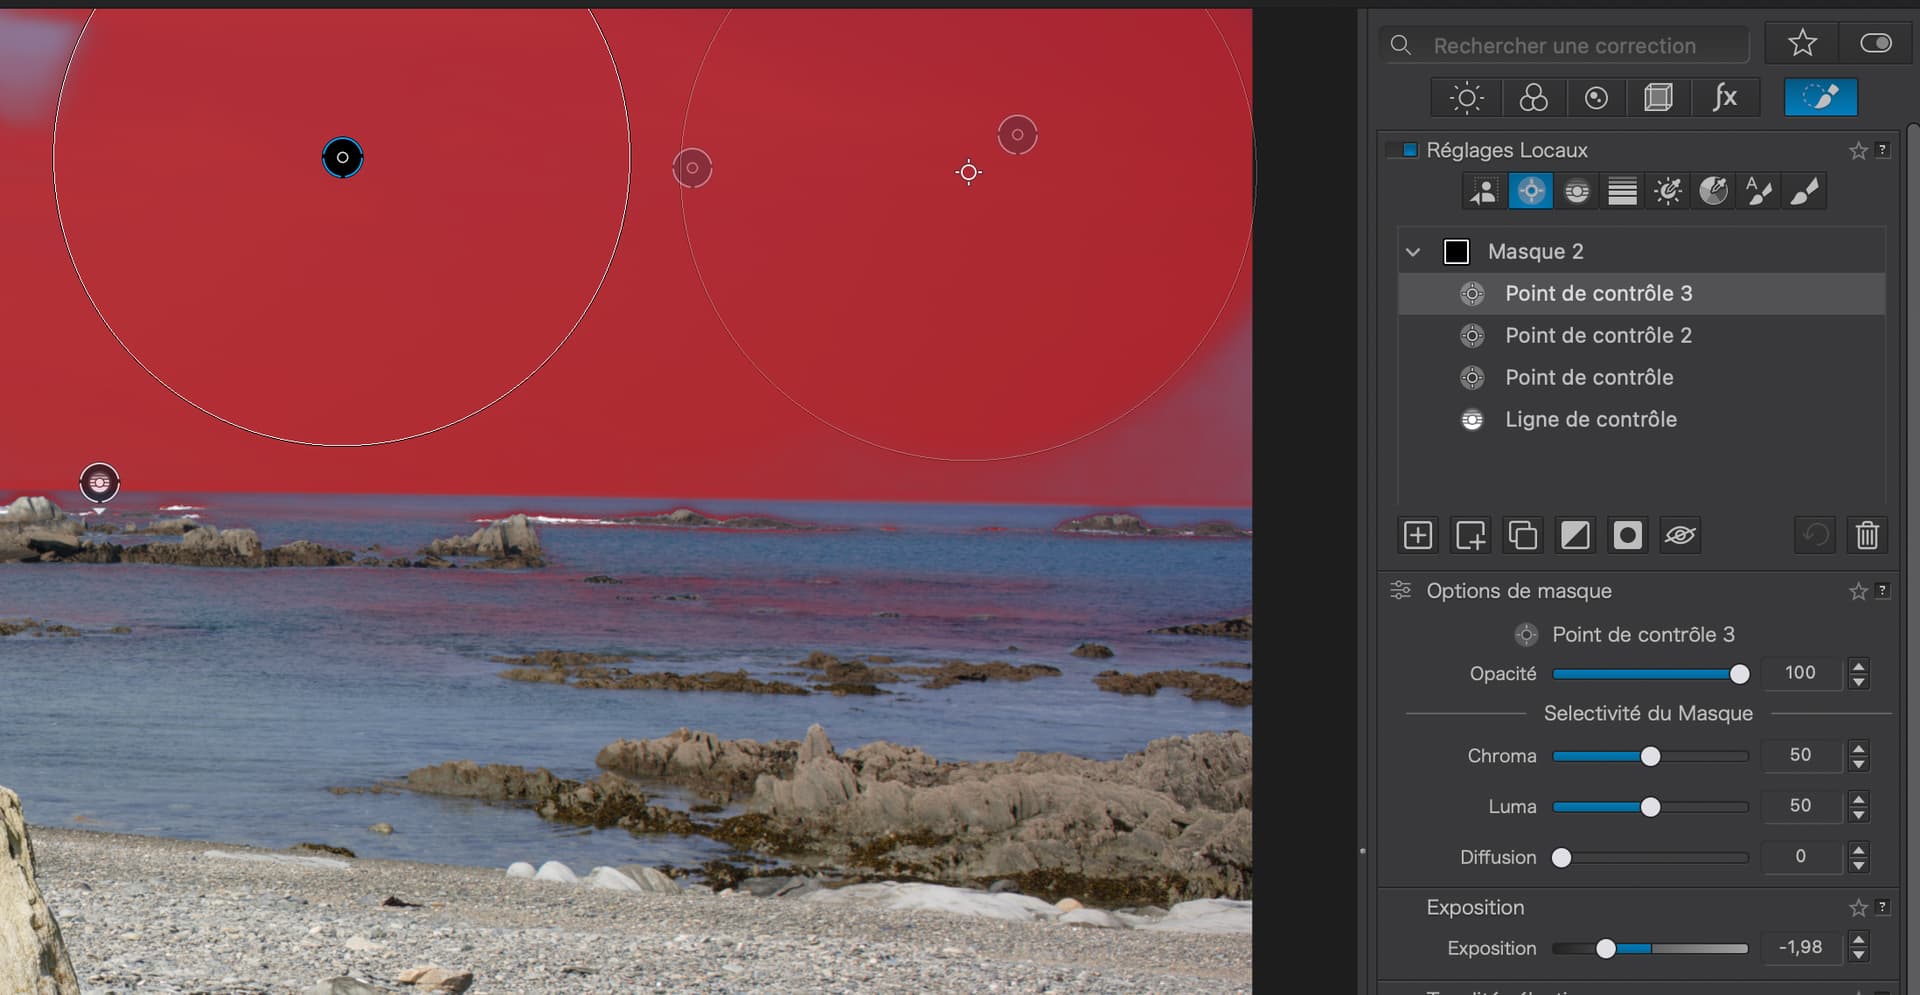Toggle the Réglages Locaux on/off switch

coord(1408,150)
